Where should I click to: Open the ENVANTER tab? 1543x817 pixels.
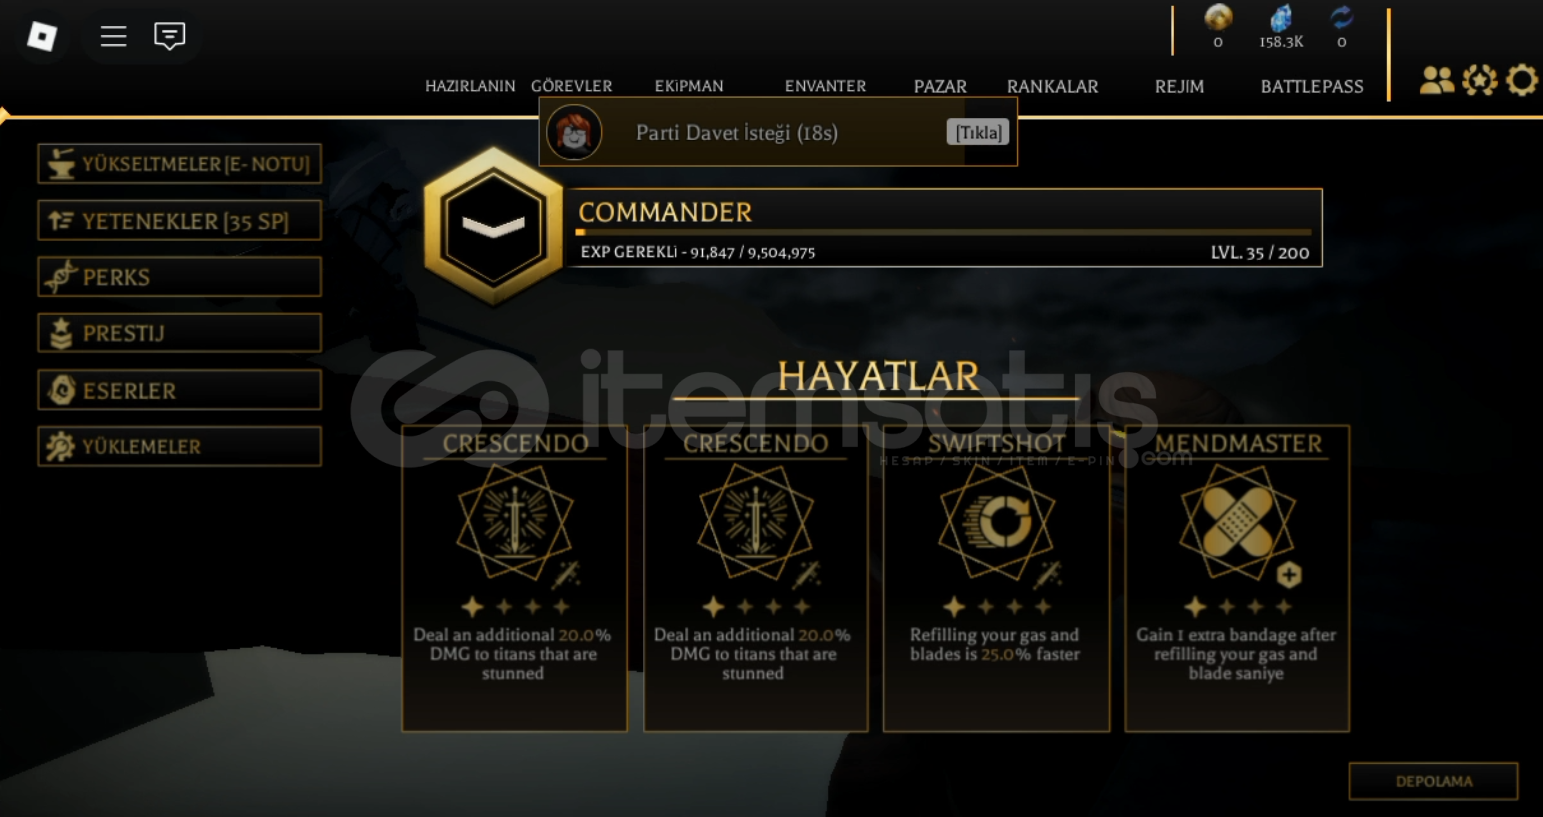[825, 86]
